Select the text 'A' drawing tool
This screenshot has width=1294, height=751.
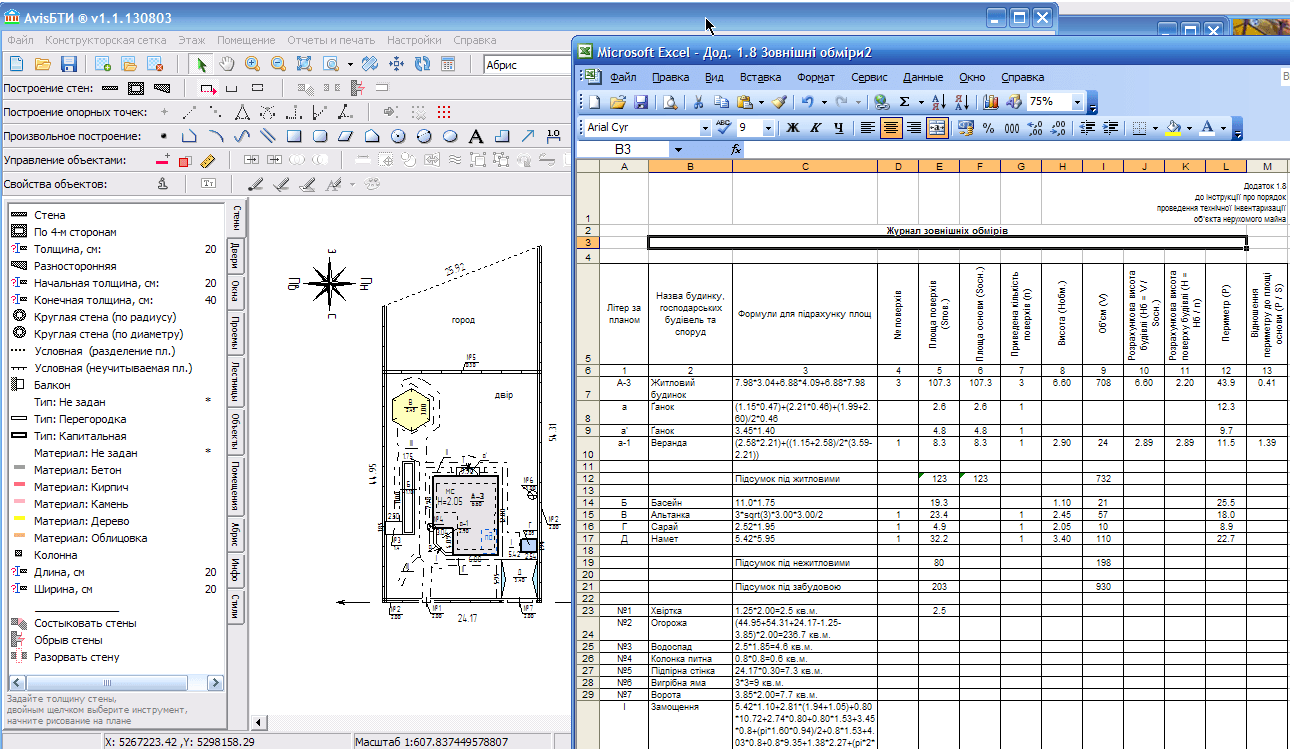pyautogui.click(x=476, y=136)
